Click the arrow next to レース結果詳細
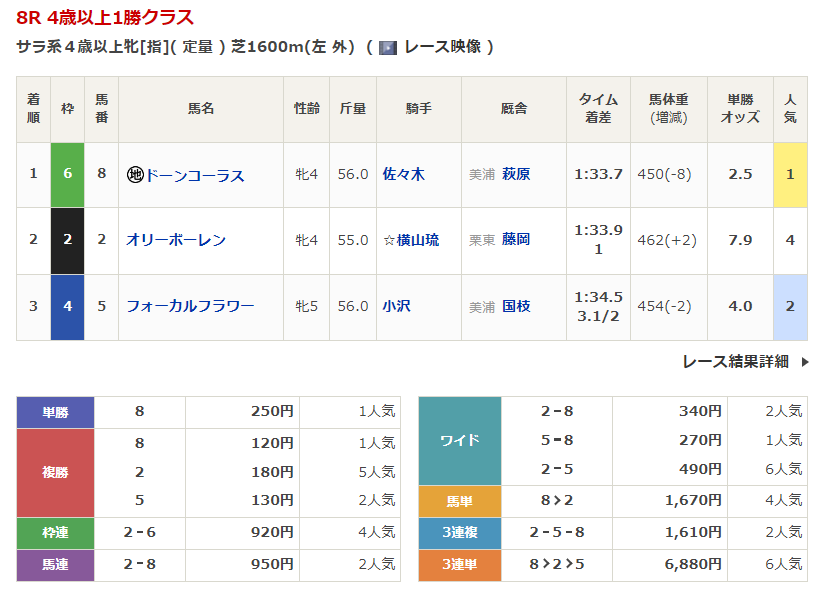This screenshot has width=824, height=592. pyautogui.click(x=805, y=362)
